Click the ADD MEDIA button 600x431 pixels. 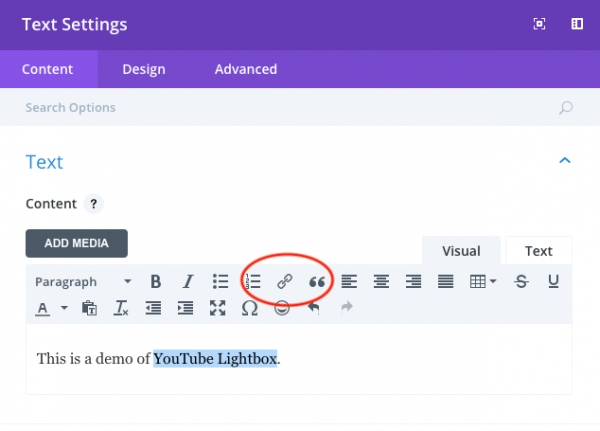[x=76, y=243]
